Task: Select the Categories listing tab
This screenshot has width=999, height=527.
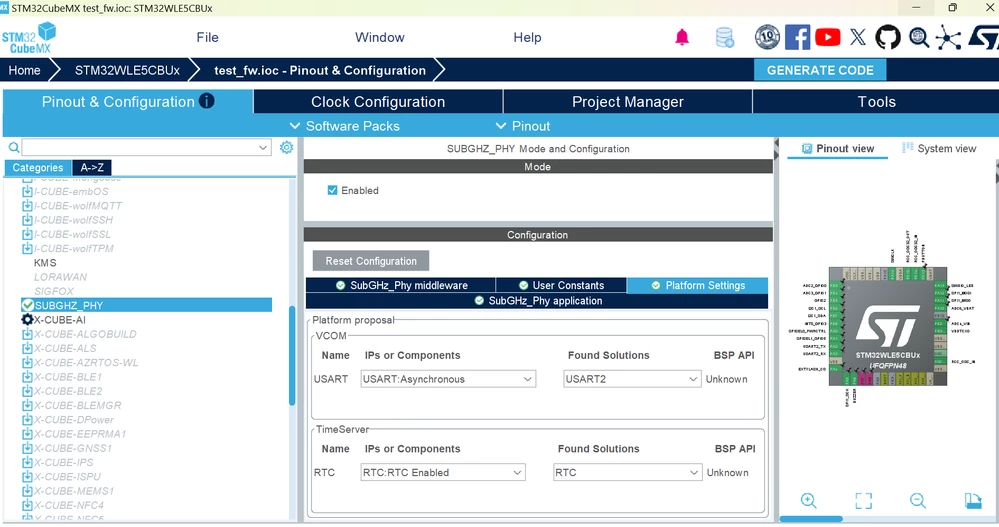Action: tap(38, 168)
